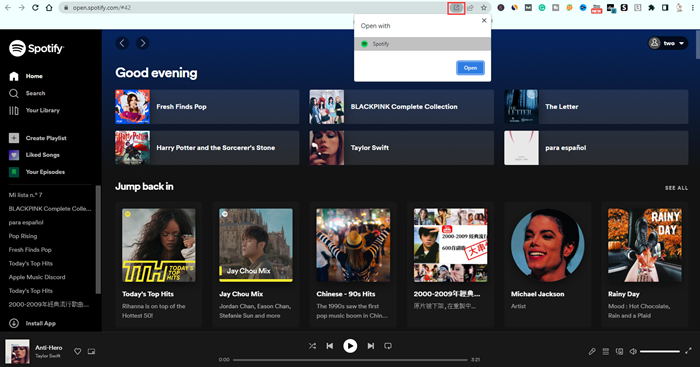The width and height of the screenshot is (700, 367).
Task: Click Install App download icon
Action: (x=14, y=323)
